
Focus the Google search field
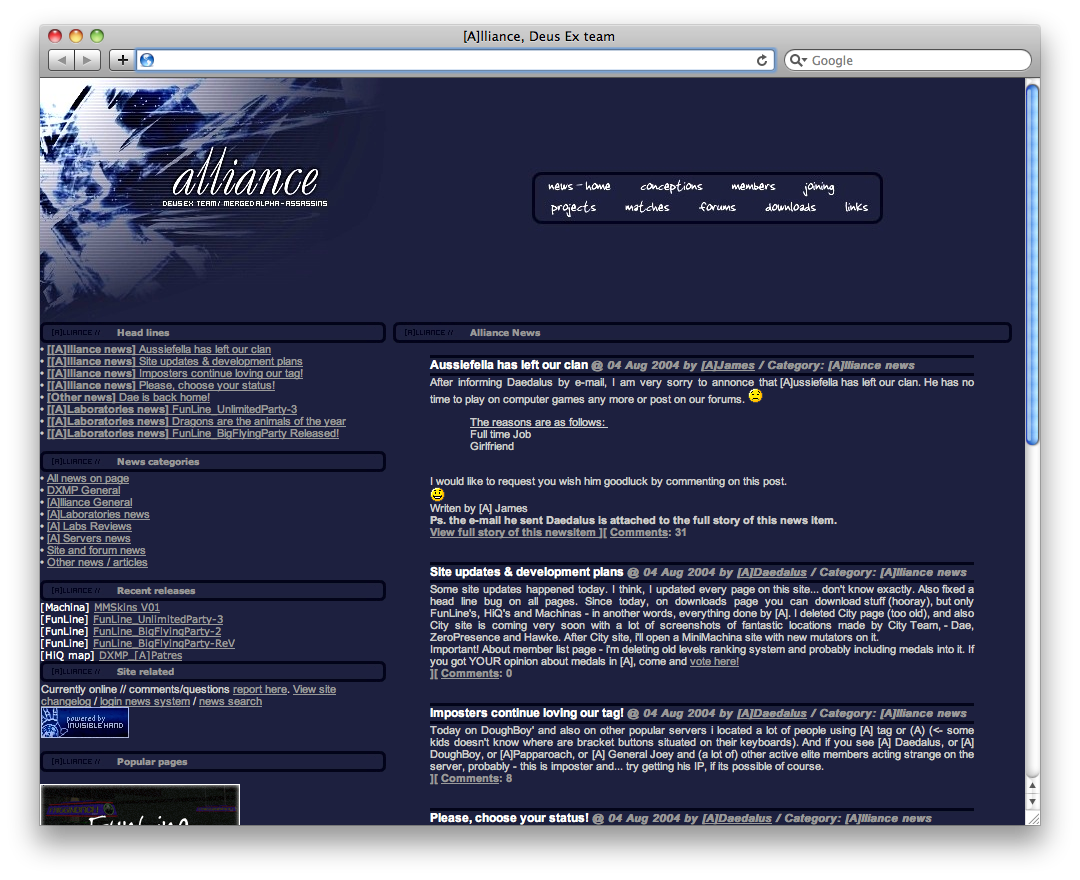[x=908, y=61]
